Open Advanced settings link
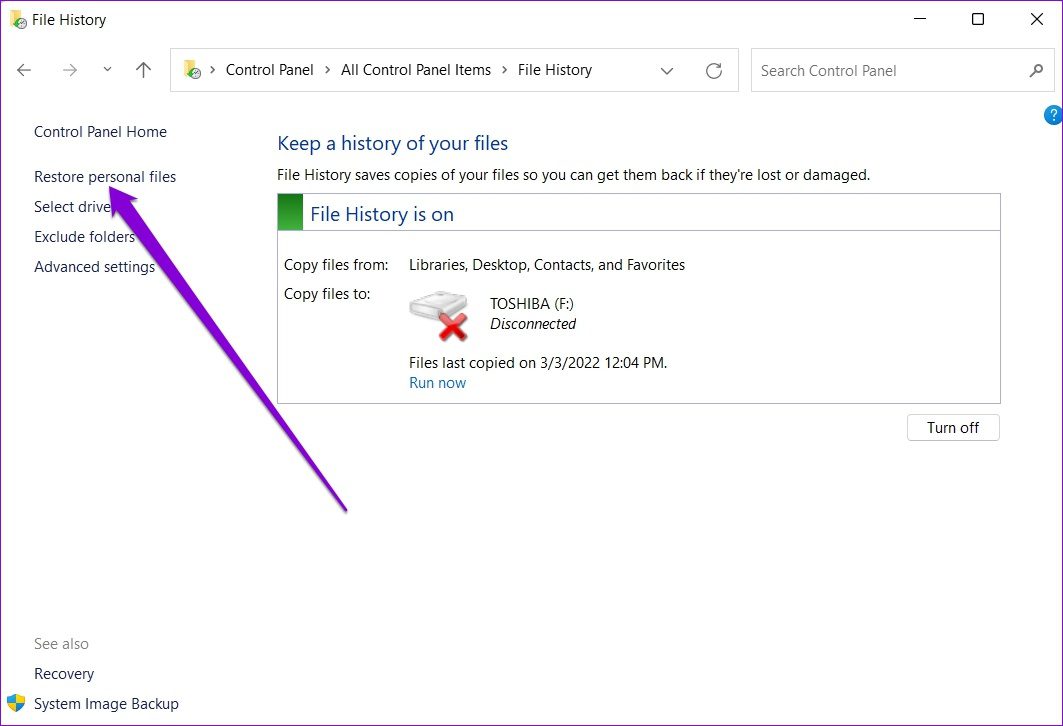 coord(94,267)
